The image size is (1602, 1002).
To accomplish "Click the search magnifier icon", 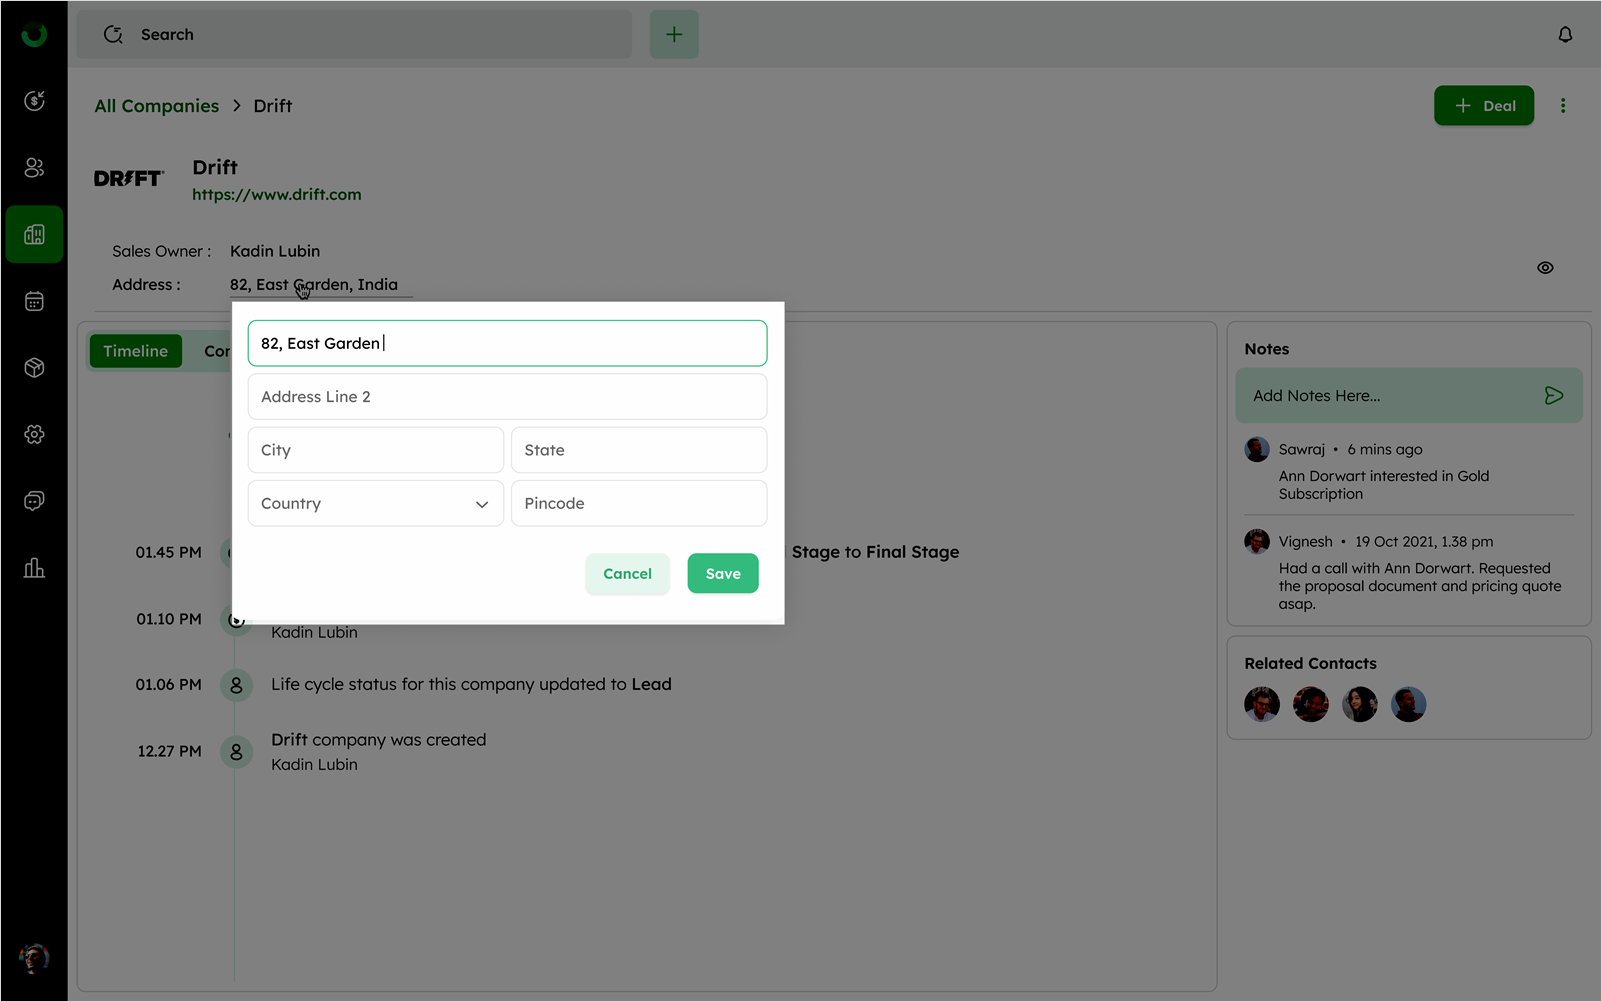I will point(113,34).
